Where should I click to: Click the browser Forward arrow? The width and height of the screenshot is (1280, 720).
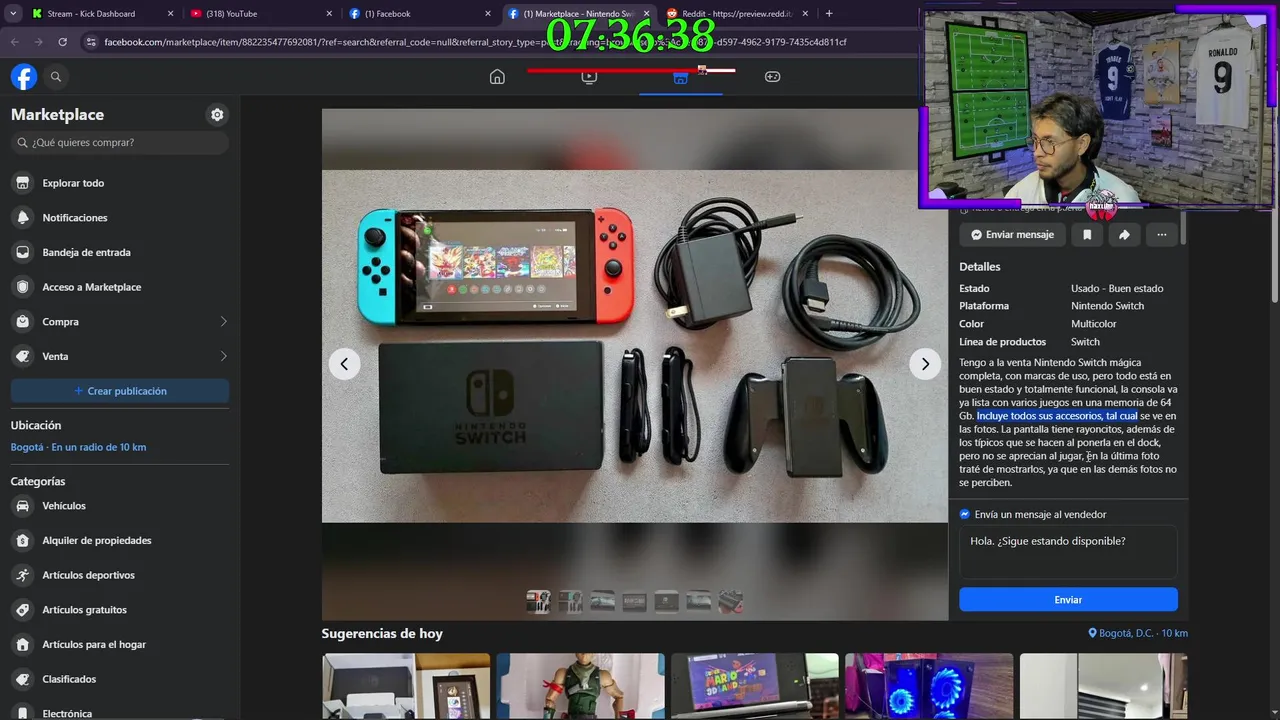39,42
